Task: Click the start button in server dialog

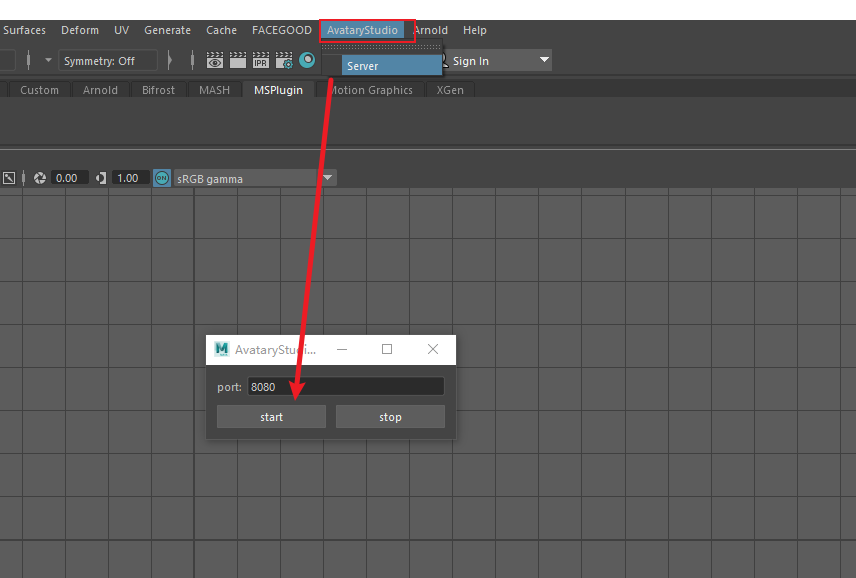Action: point(271,417)
